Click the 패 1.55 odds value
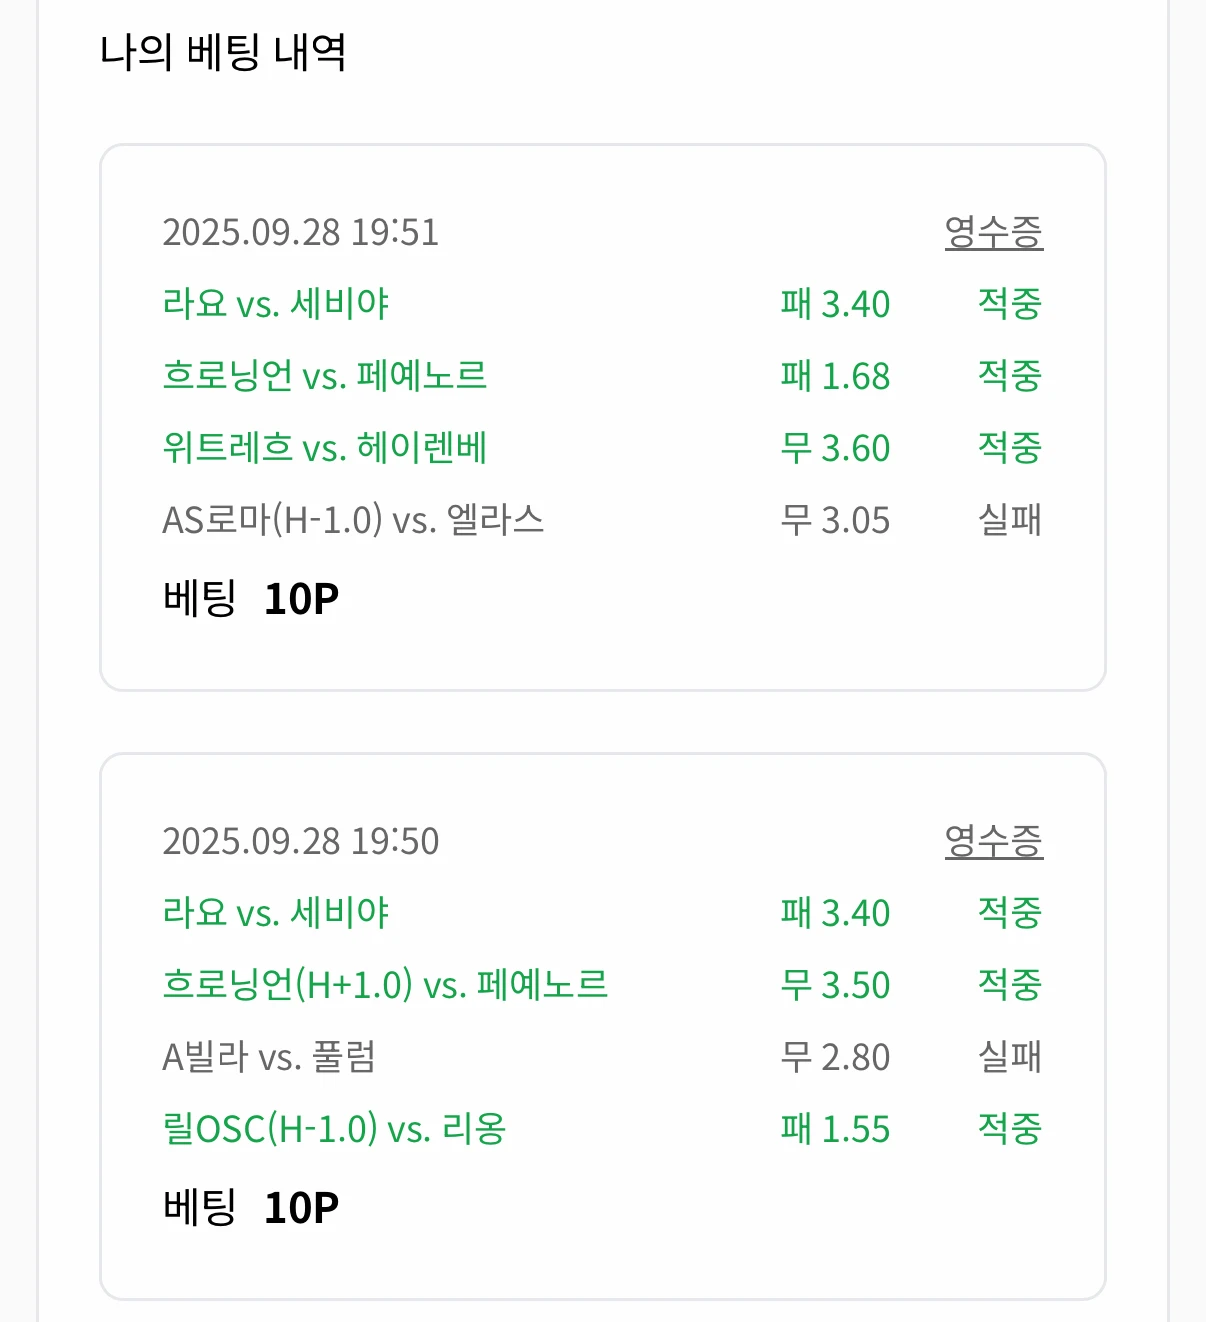Viewport: 1206px width, 1322px height. [x=835, y=1129]
